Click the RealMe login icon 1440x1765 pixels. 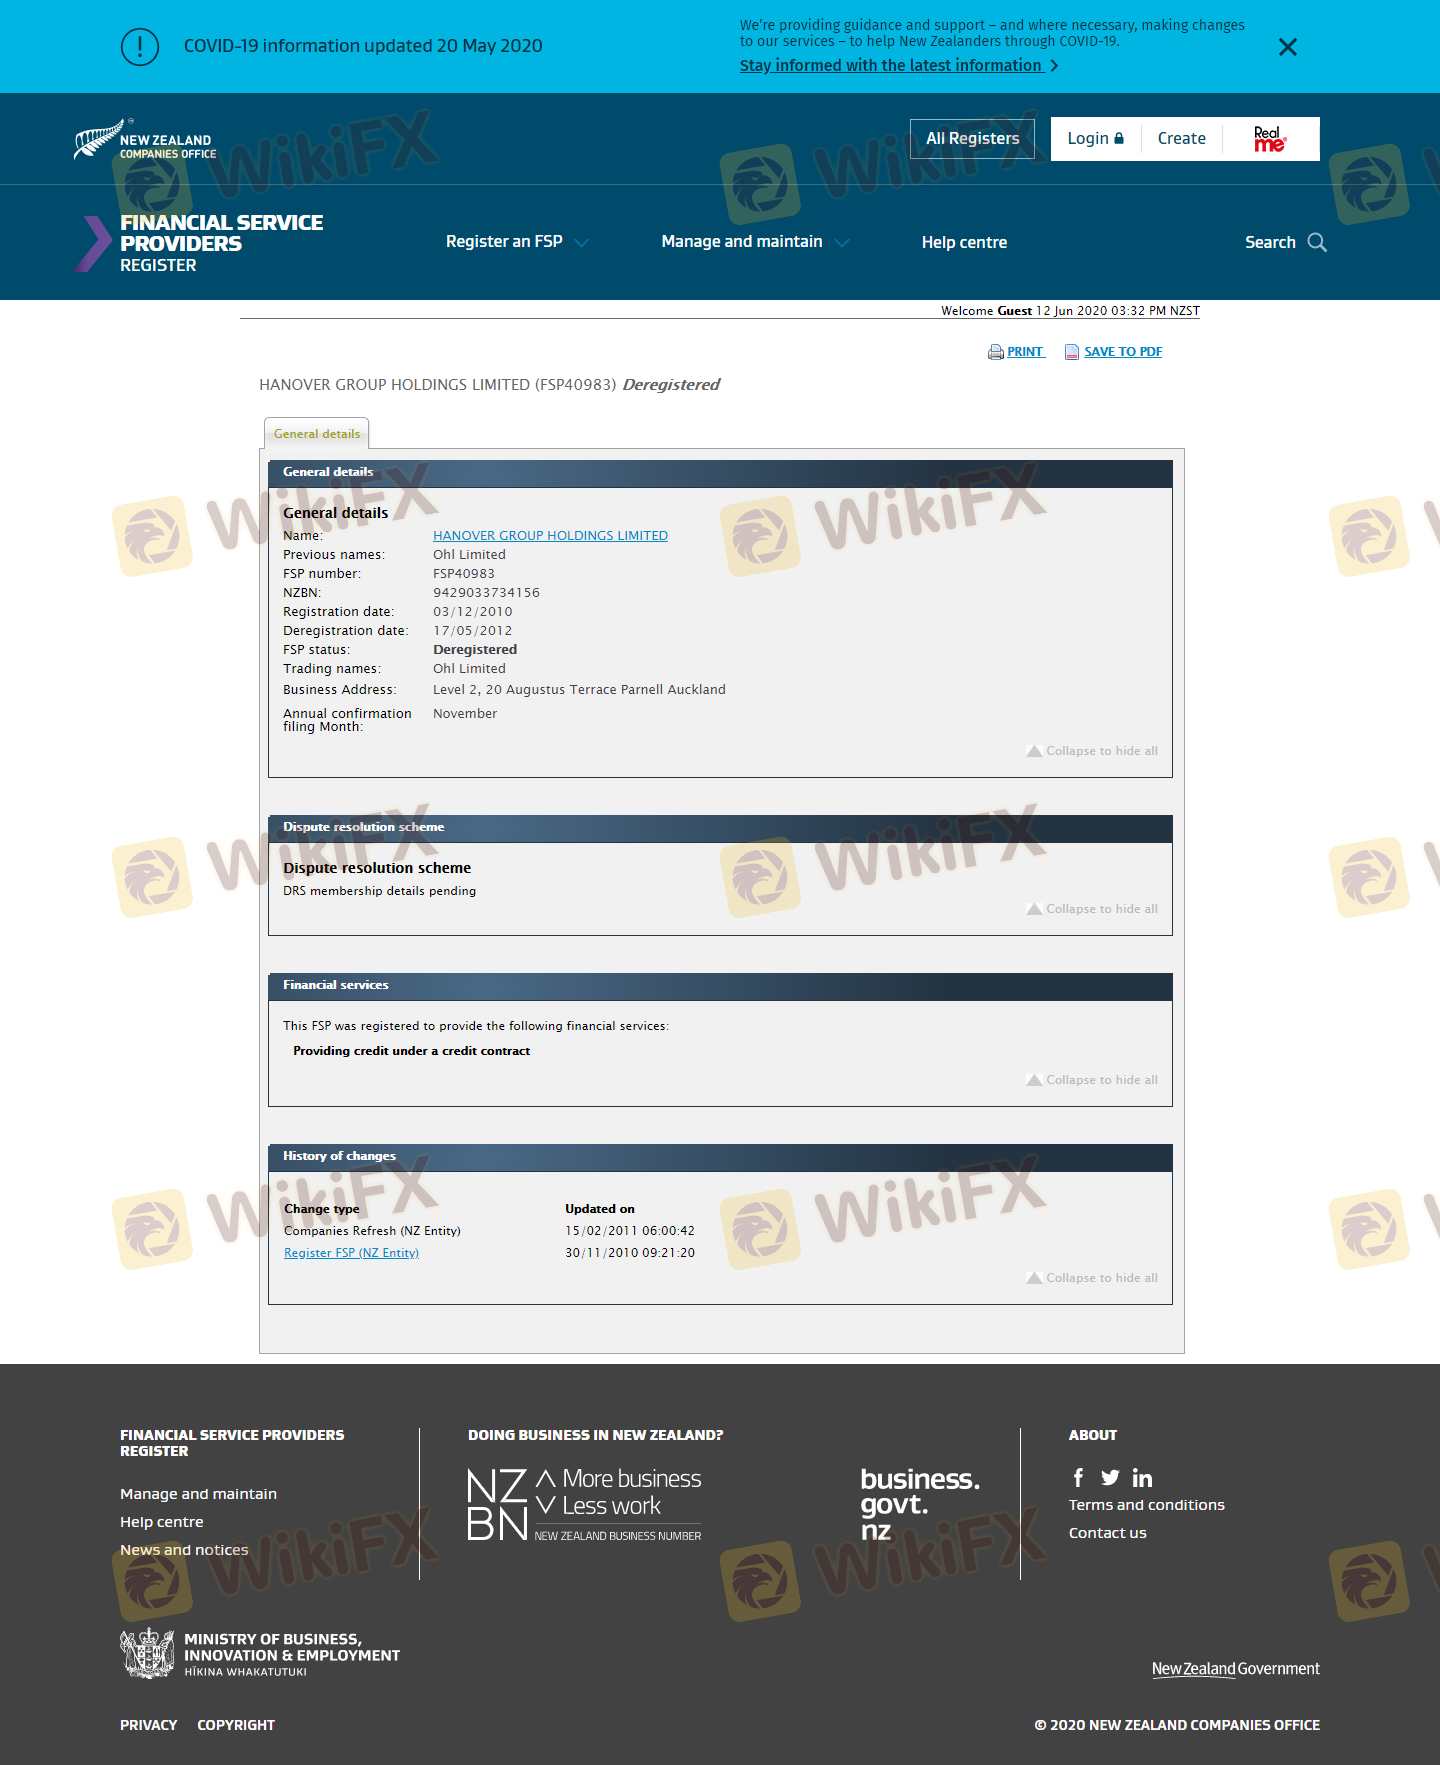pyautogui.click(x=1269, y=139)
